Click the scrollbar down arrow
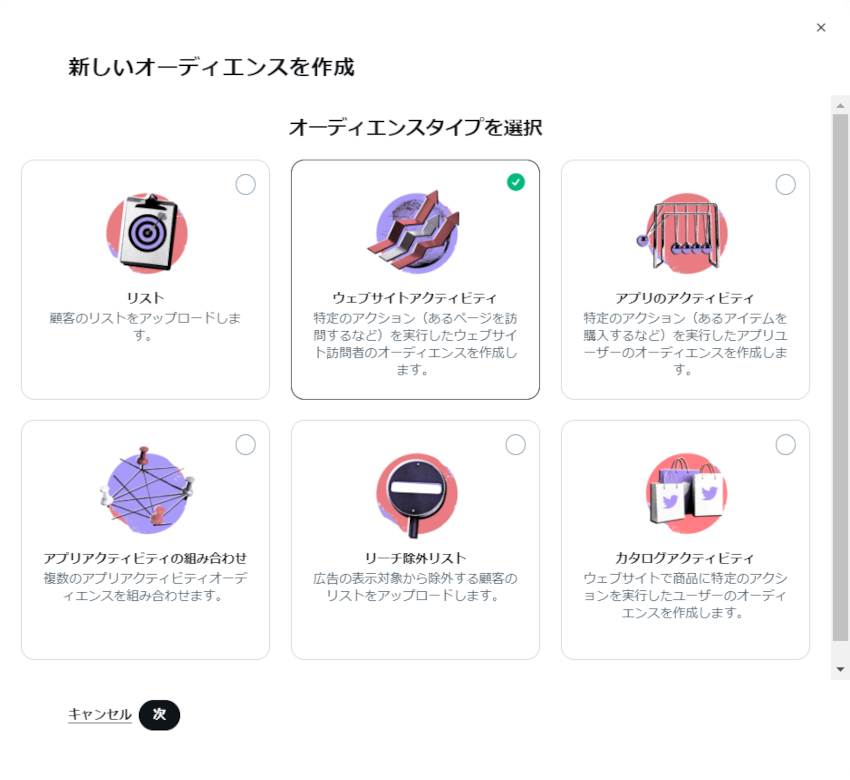 tap(840, 669)
